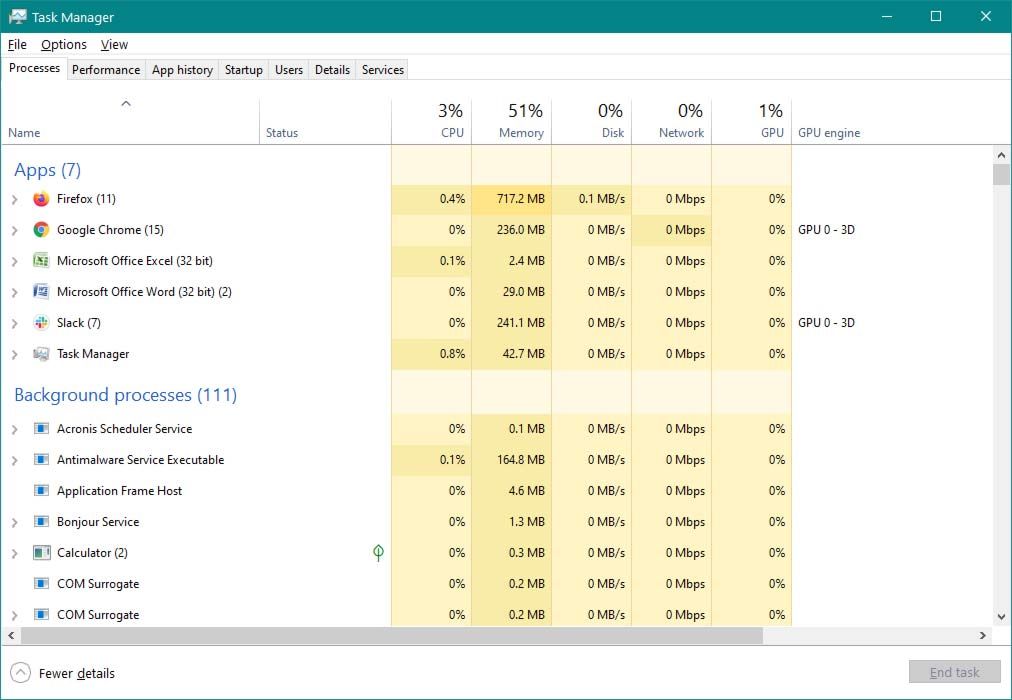Click the vertical scrollbar up arrow
This screenshot has height=700, width=1012.
(x=1001, y=155)
